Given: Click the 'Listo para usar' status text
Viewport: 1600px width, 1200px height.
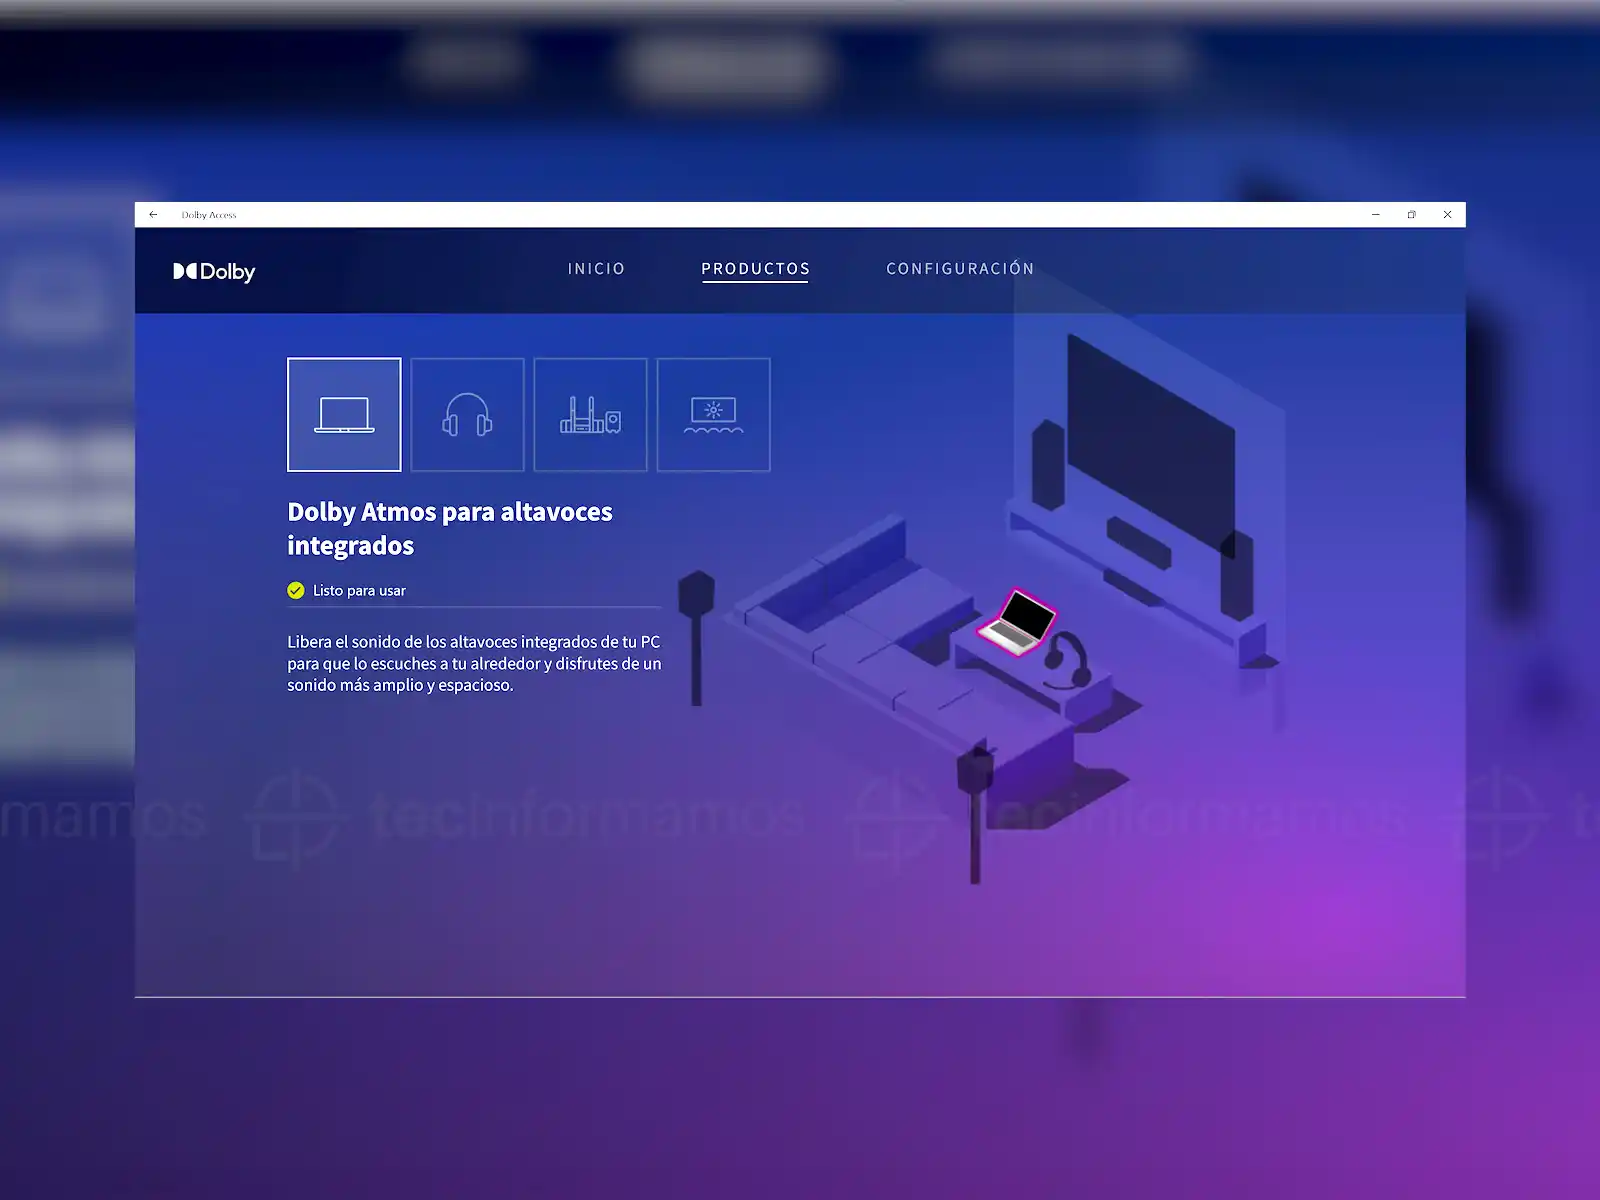Looking at the screenshot, I should (359, 591).
